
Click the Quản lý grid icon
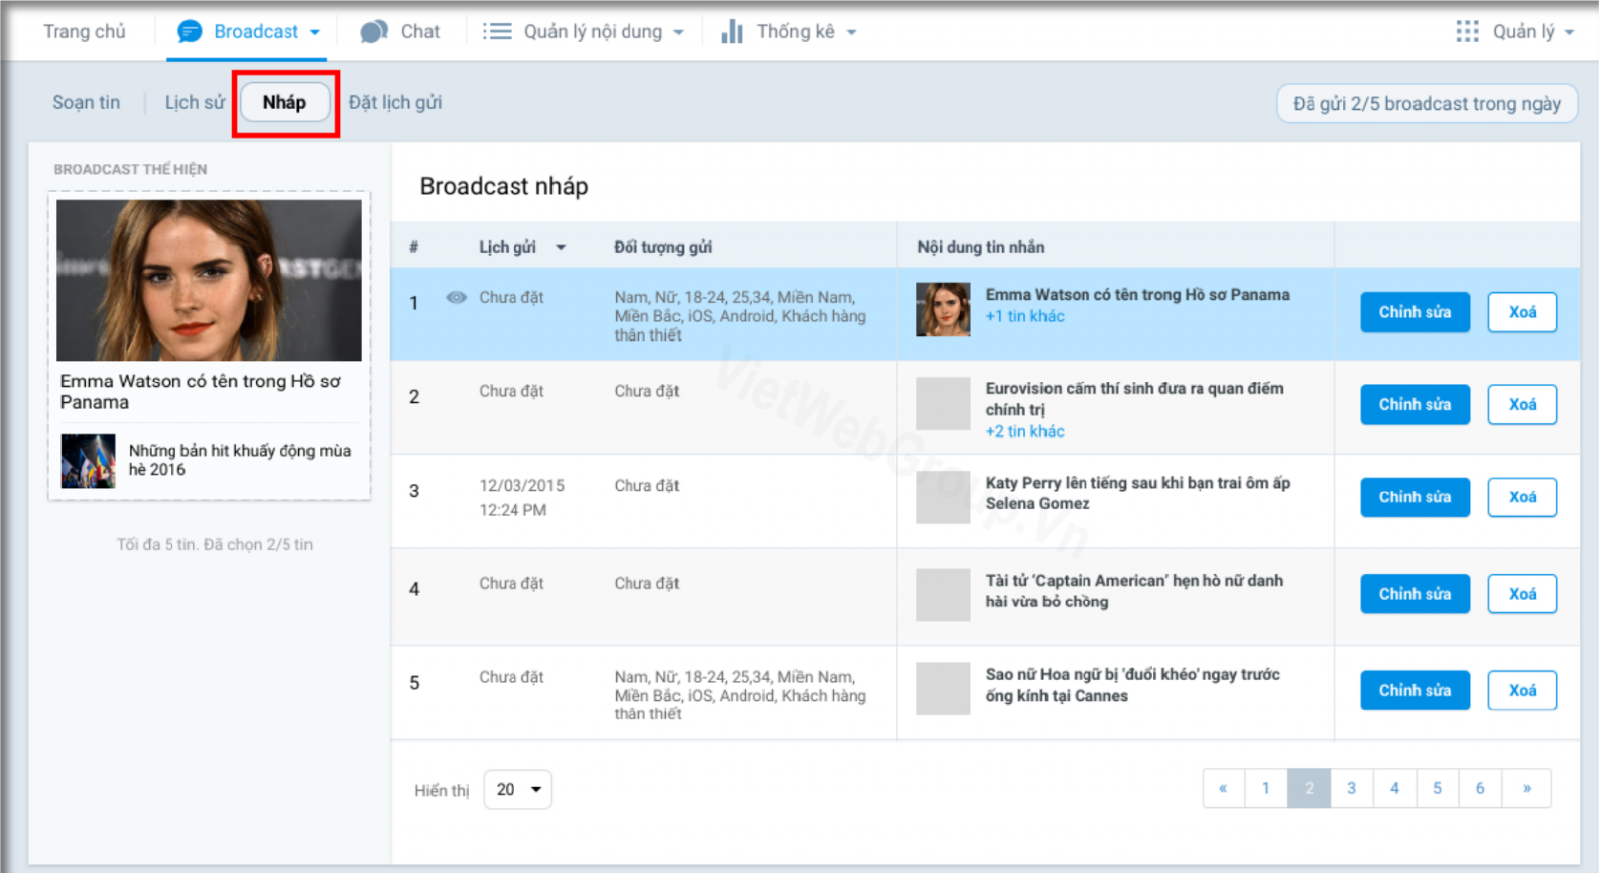(x=1467, y=32)
